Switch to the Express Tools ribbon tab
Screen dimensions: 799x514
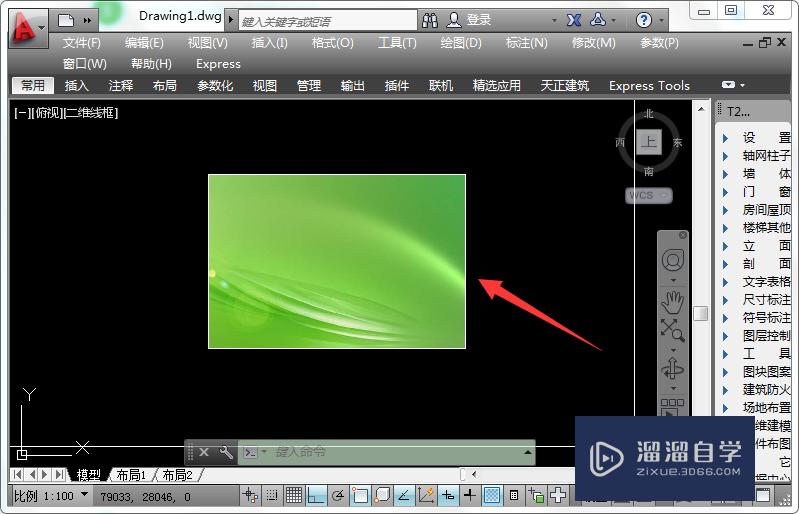(649, 86)
